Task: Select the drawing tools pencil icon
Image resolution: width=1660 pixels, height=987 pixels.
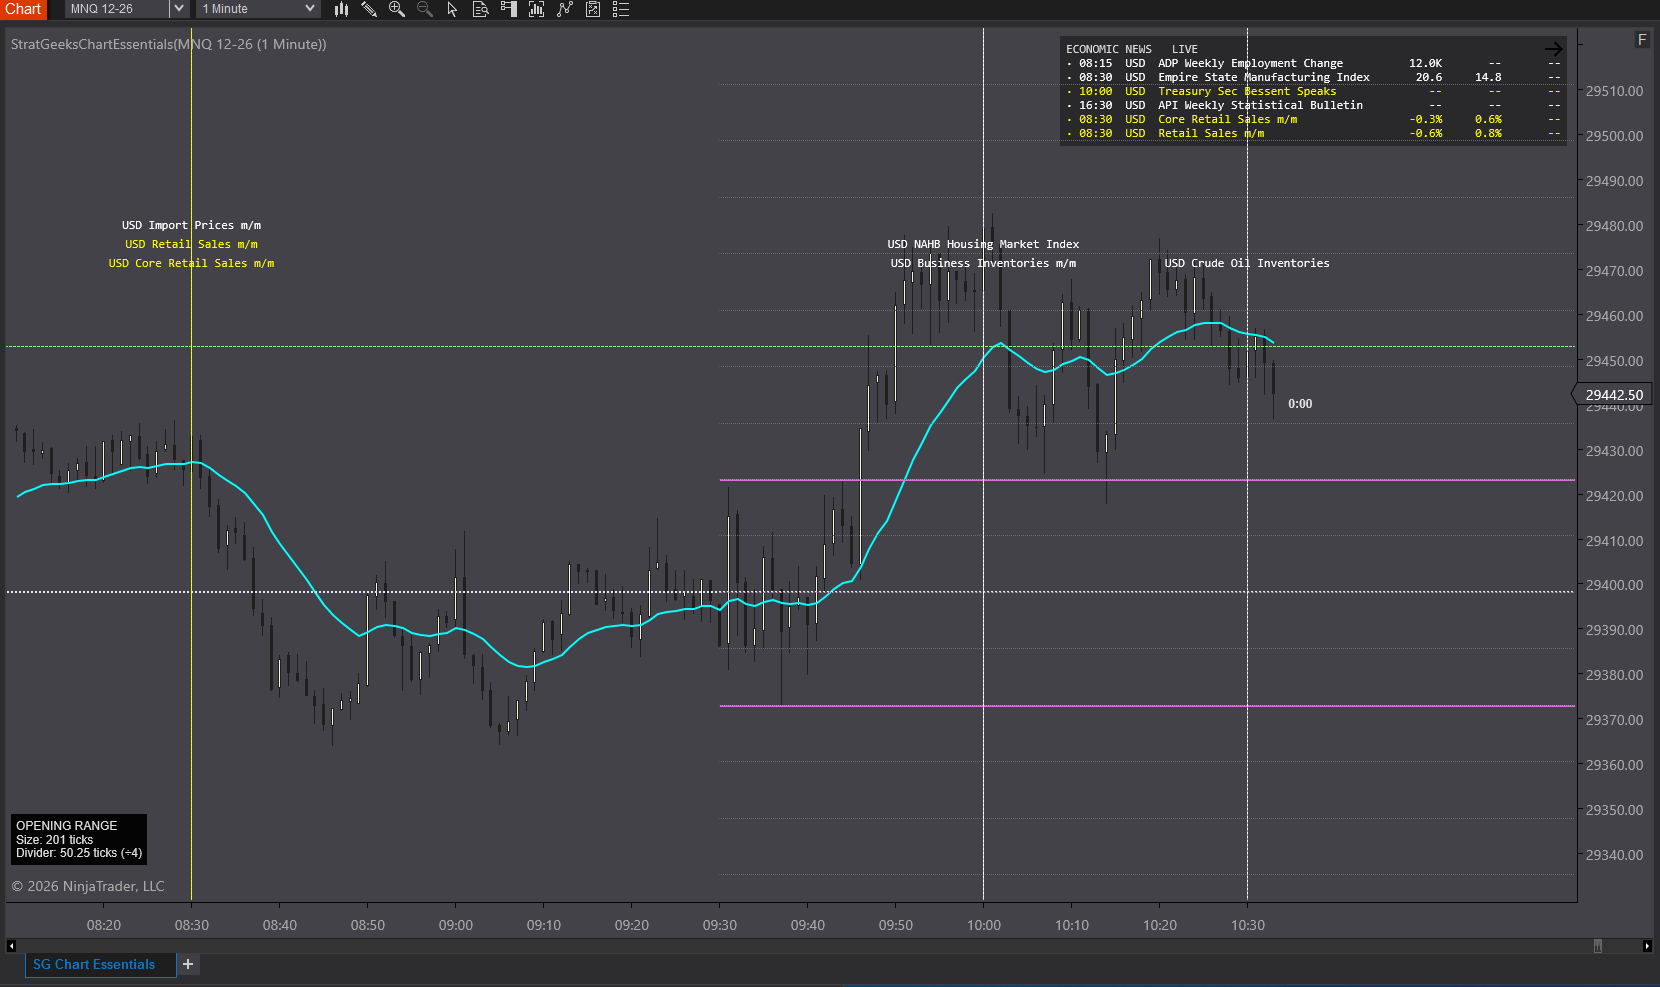Action: (x=369, y=9)
